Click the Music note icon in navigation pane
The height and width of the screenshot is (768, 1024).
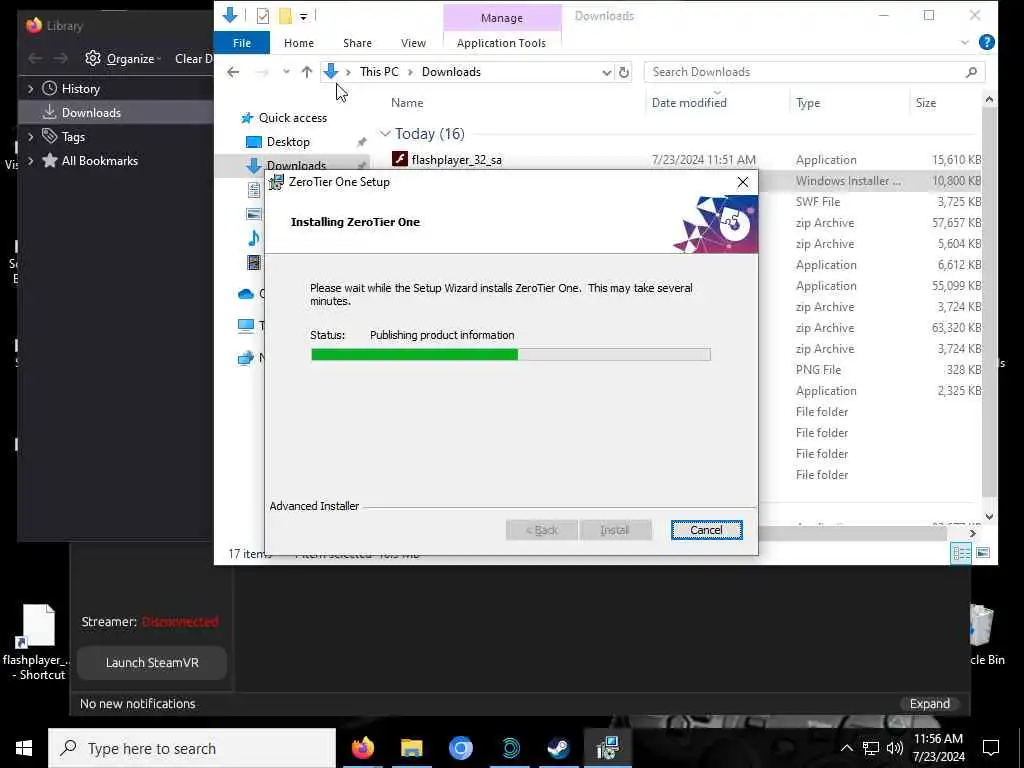253,238
